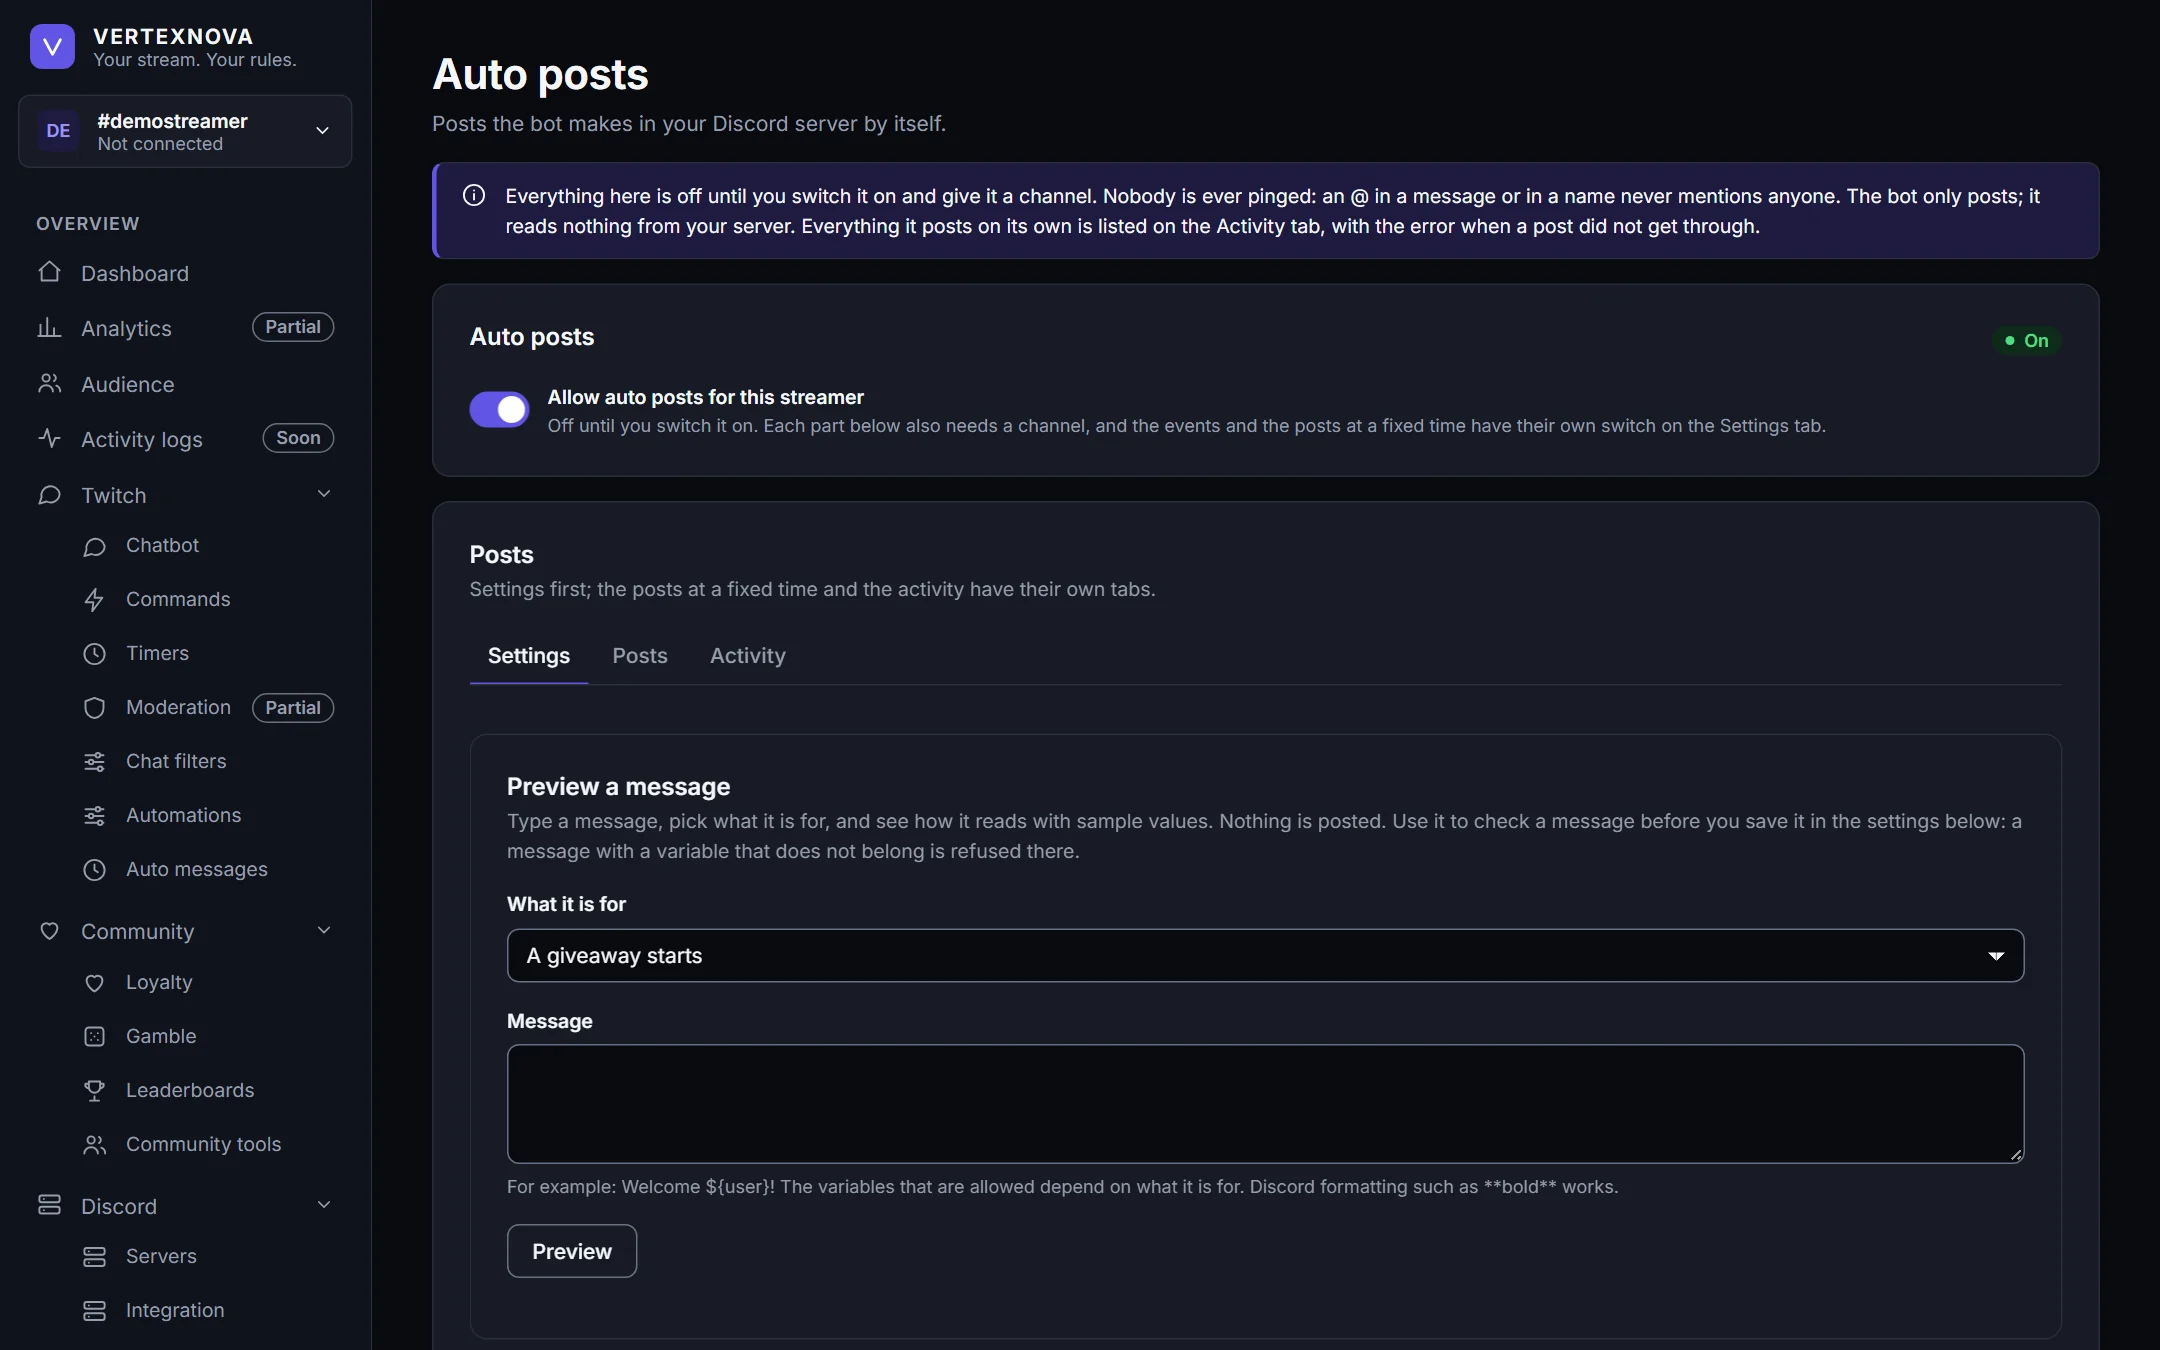
Task: Click the 'Auto posts' page title
Action: point(540,75)
